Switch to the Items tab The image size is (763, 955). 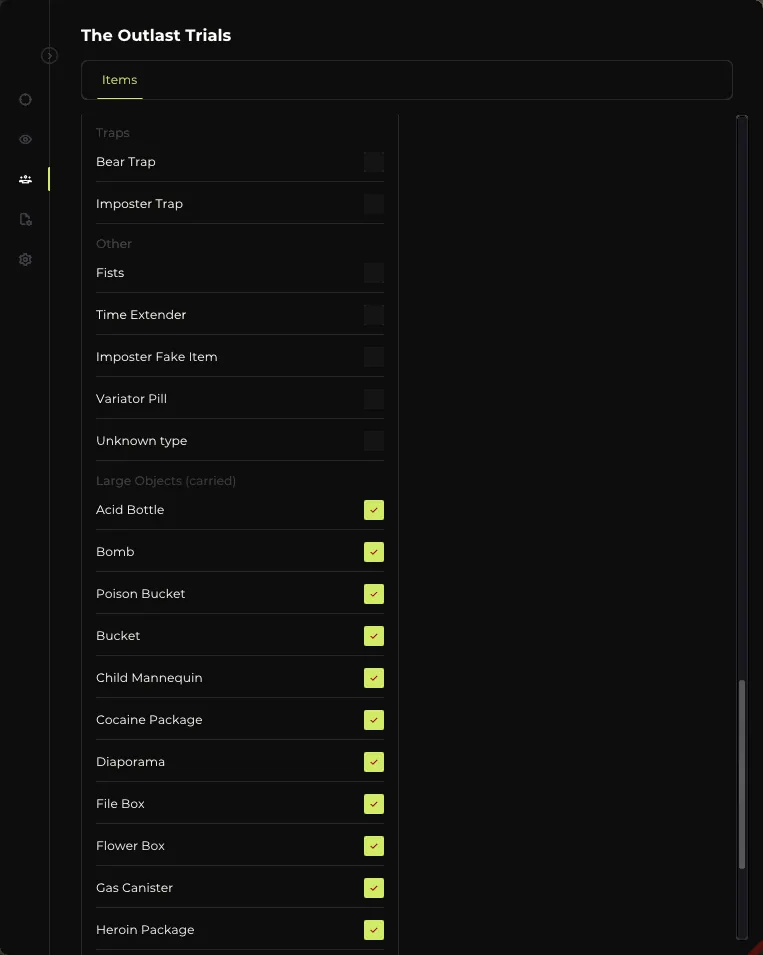coord(119,80)
